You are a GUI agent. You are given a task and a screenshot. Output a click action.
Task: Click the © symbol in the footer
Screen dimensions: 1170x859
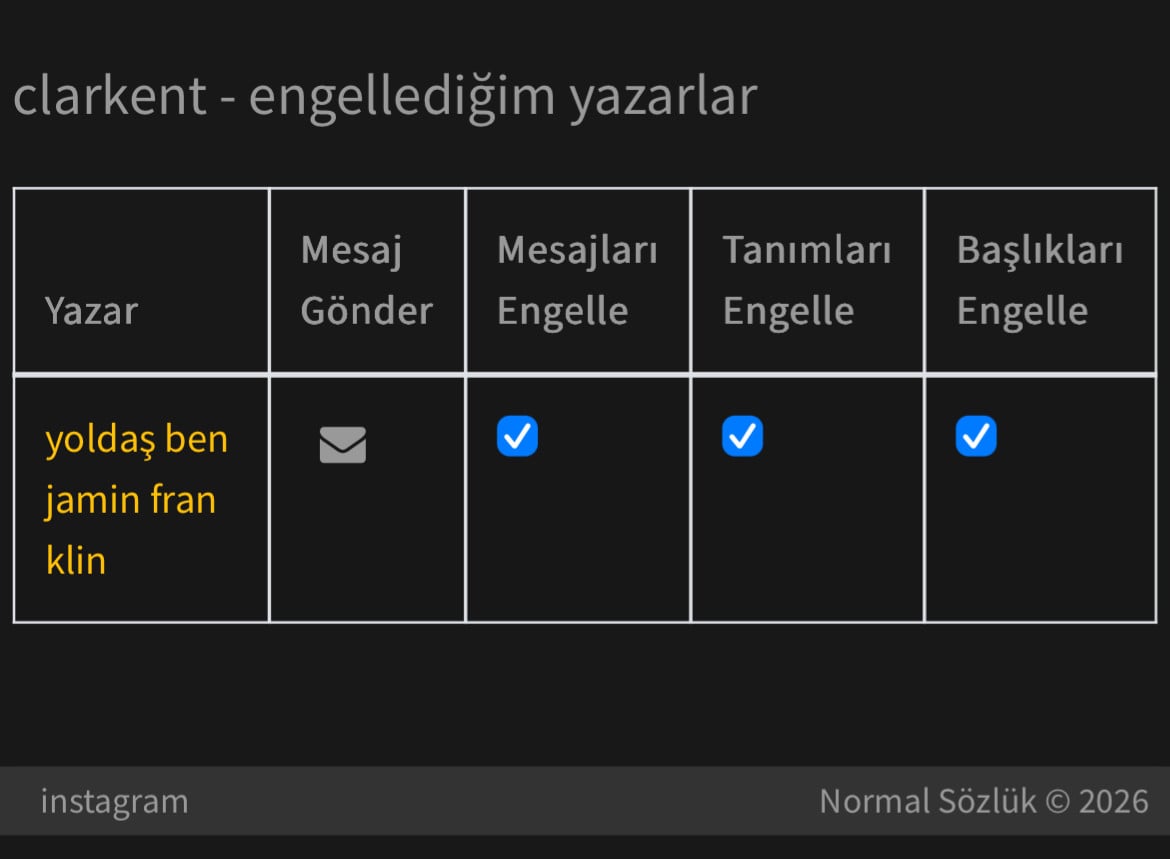[1058, 801]
